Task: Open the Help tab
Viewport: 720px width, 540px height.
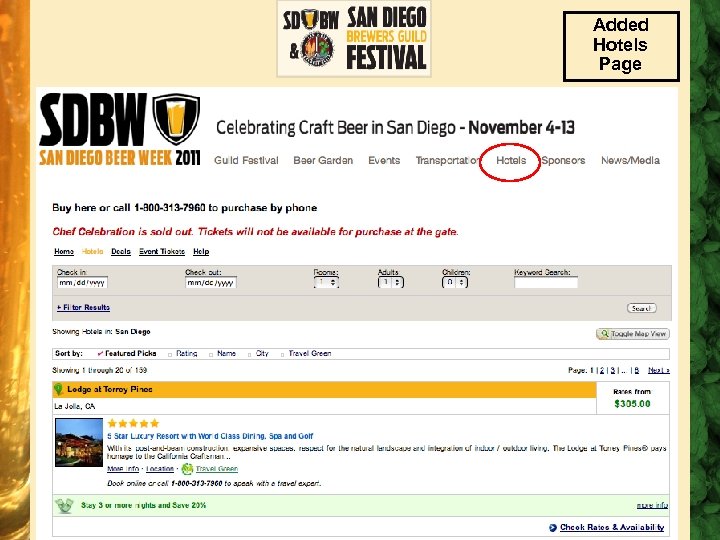Action: [201, 252]
